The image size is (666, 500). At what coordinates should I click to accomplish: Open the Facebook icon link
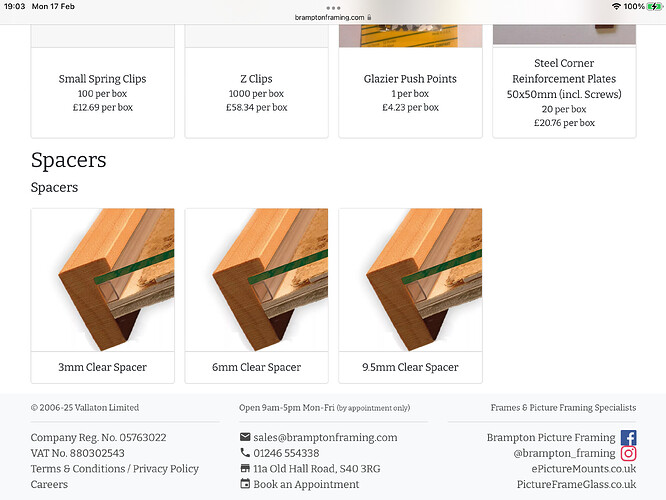pos(628,438)
